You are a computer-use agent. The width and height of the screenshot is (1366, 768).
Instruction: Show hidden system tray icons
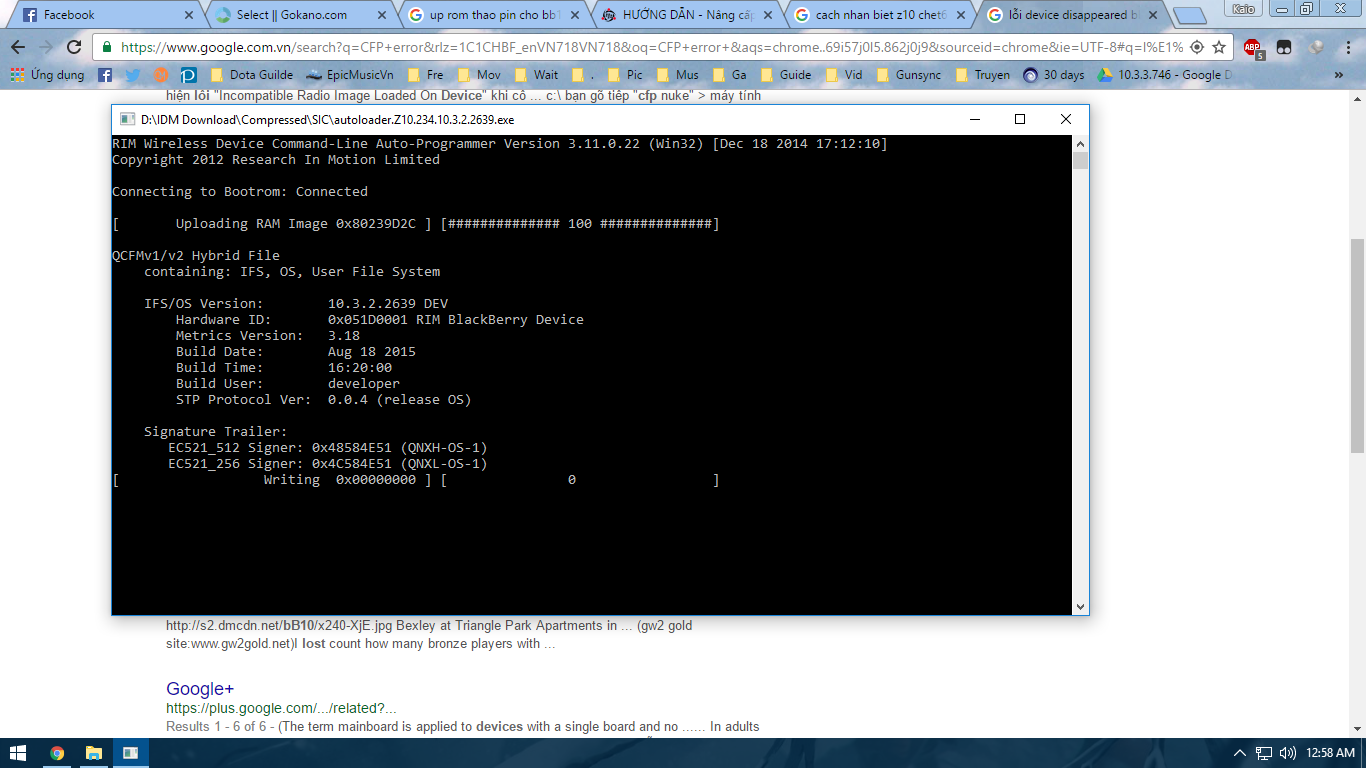1240,753
